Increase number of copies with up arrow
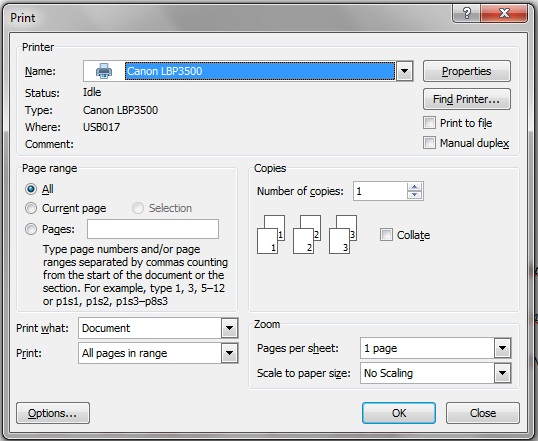This screenshot has height=441, width=538. (x=414, y=187)
